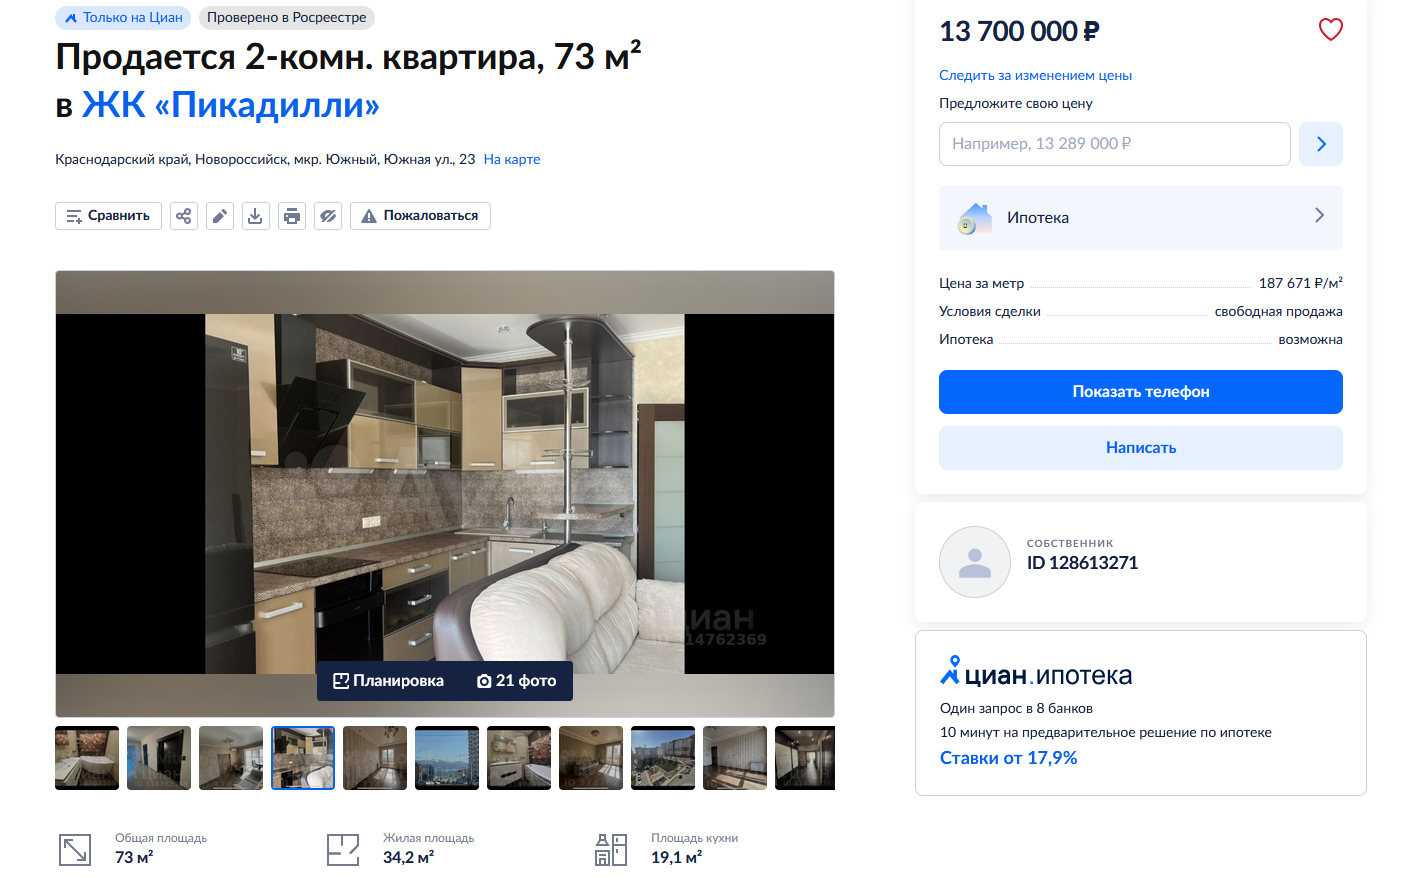Click the Сравнить compare button
The height and width of the screenshot is (878, 1420).
click(108, 216)
